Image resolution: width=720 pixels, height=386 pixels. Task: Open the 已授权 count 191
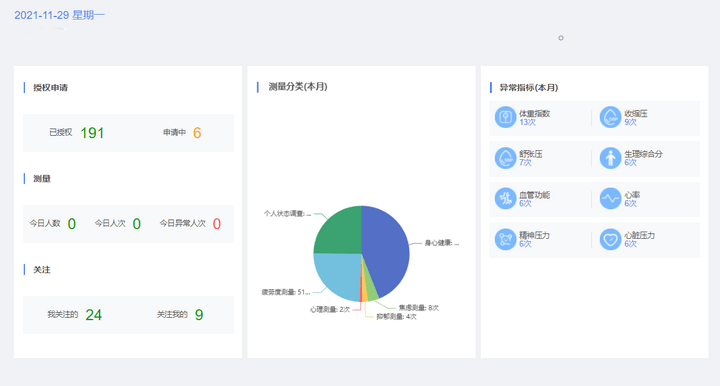pos(92,133)
